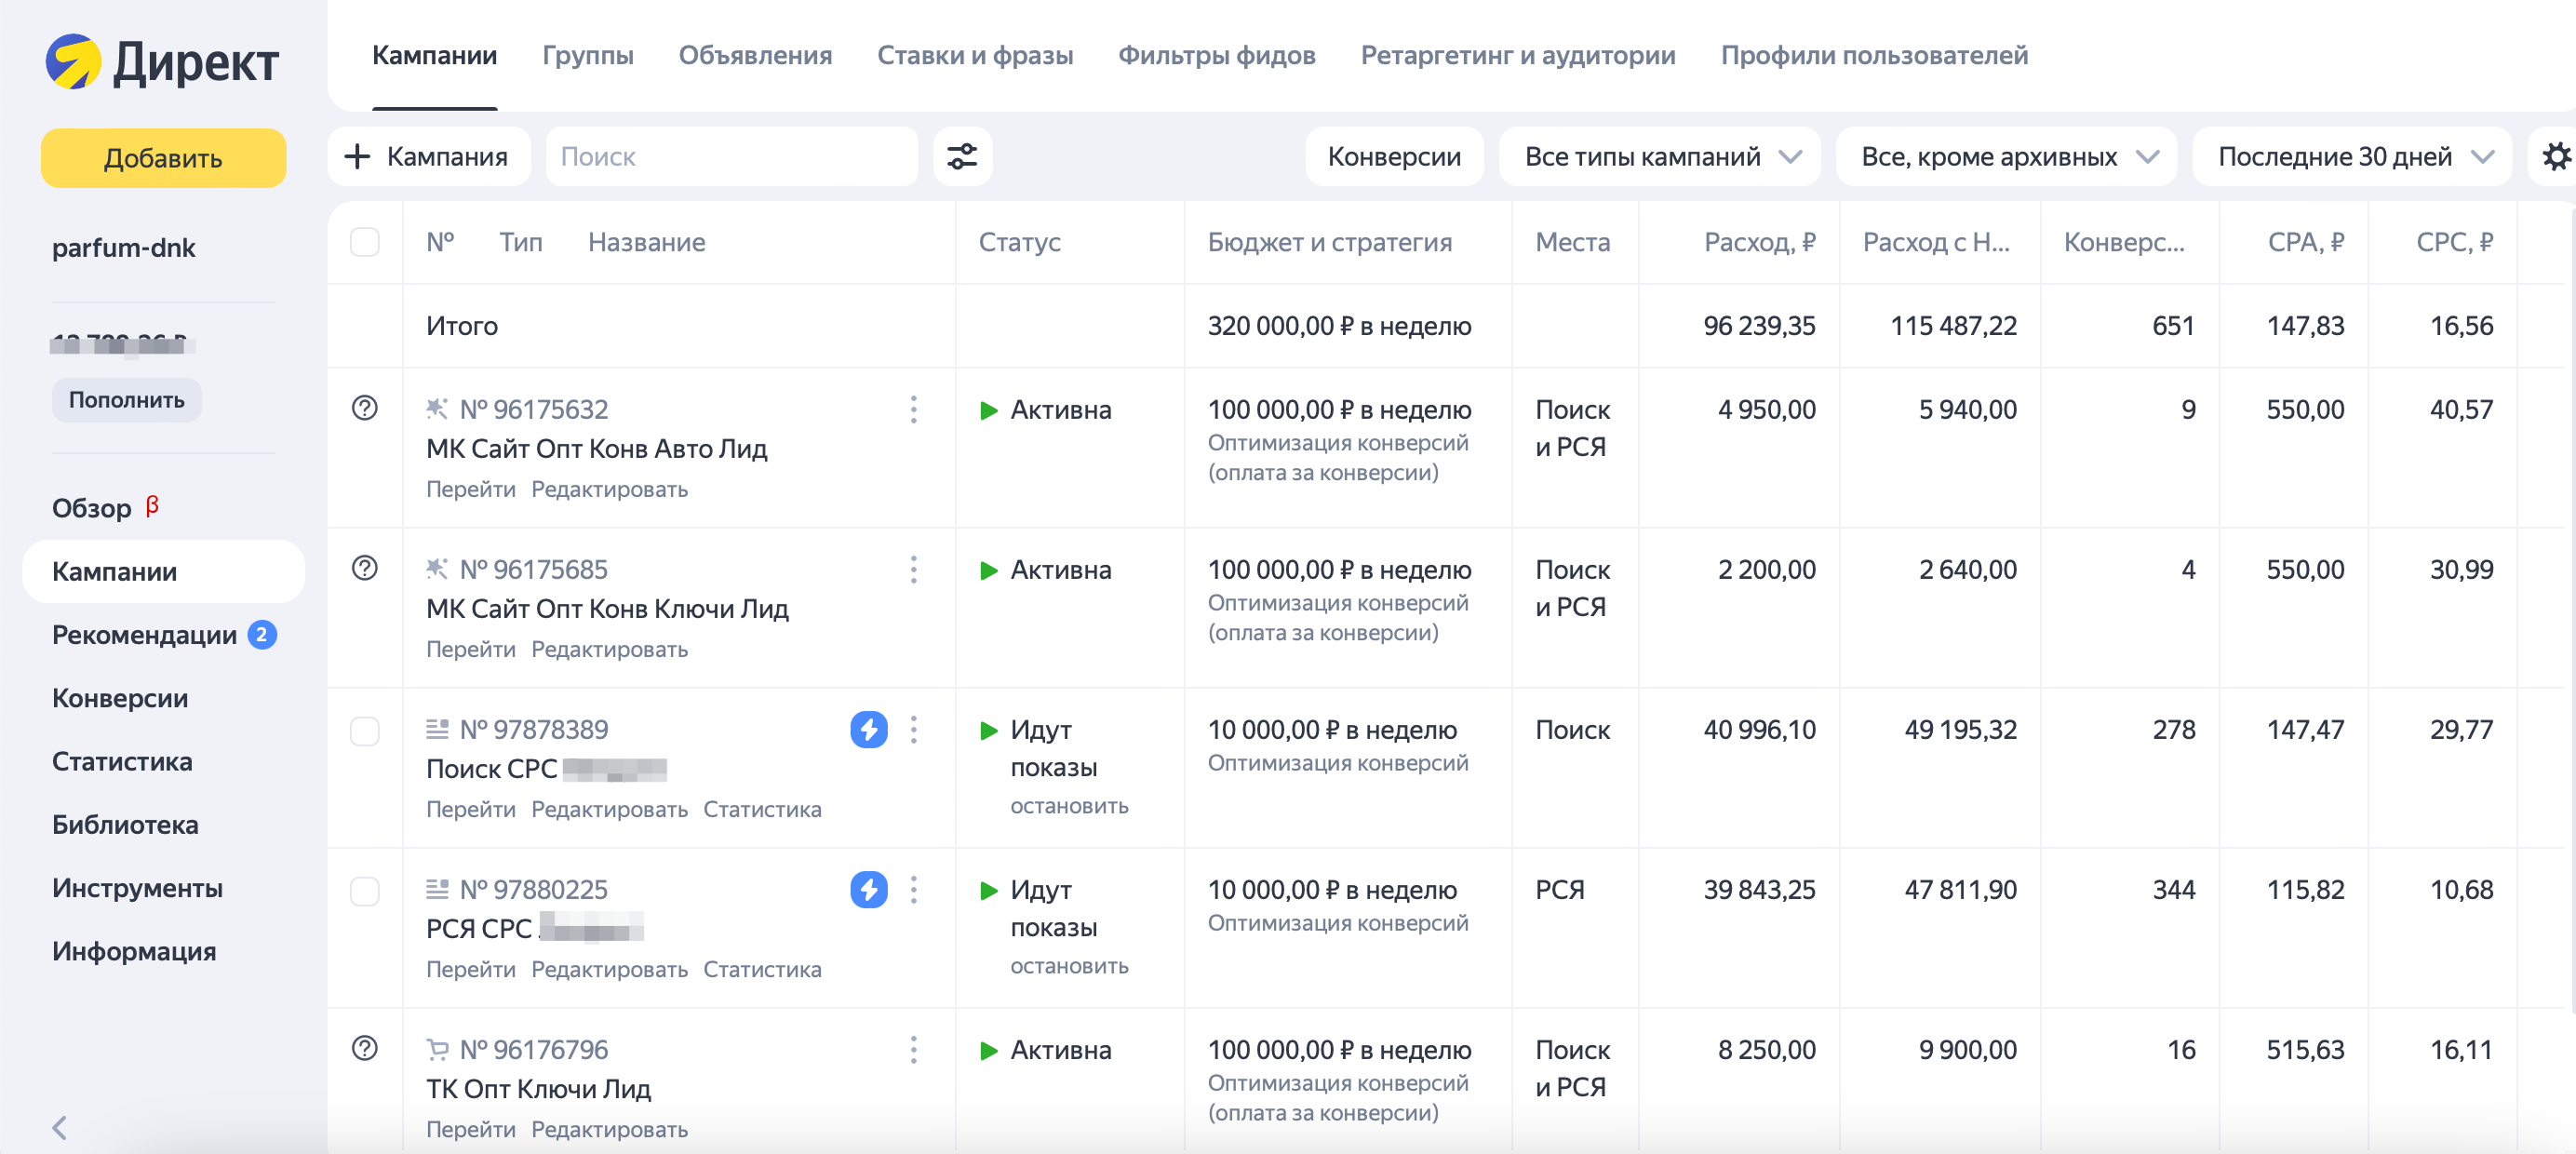The height and width of the screenshot is (1154, 2576).
Task: Tick checkbox for РСЯ CPC campaign
Action: click(365, 890)
